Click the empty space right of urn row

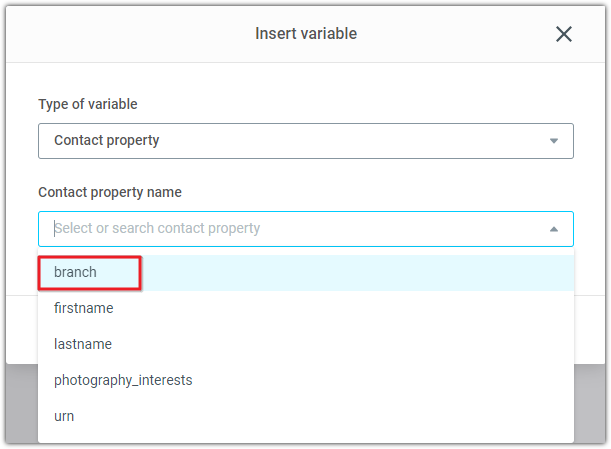(323, 416)
